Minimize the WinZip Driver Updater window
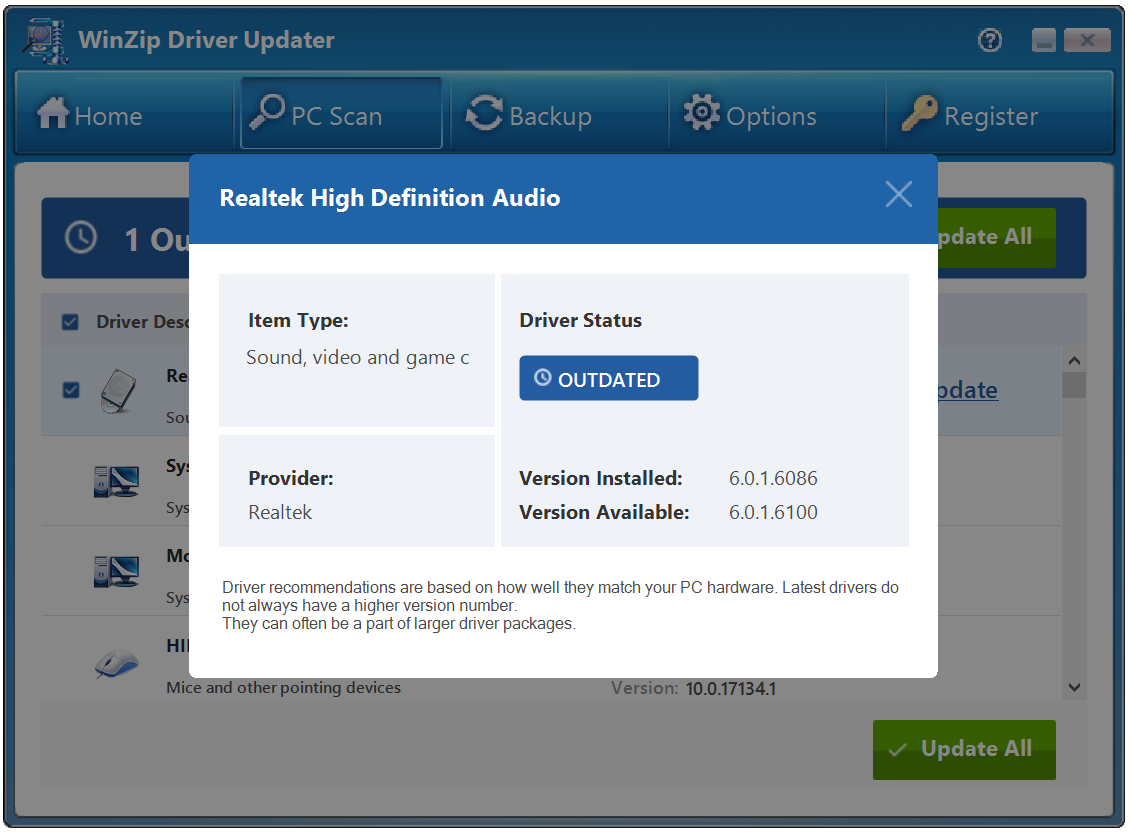This screenshot has height=832, width=1130. click(x=1044, y=41)
